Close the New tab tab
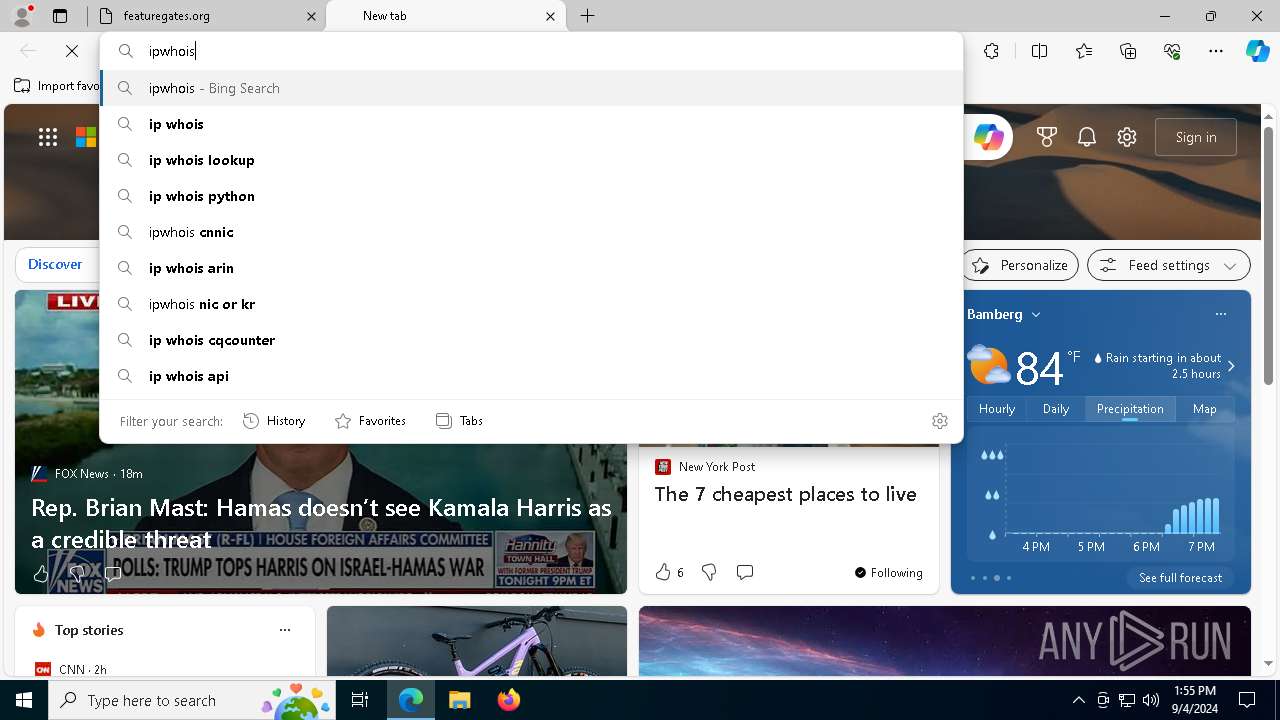The image size is (1280, 720). click(550, 16)
